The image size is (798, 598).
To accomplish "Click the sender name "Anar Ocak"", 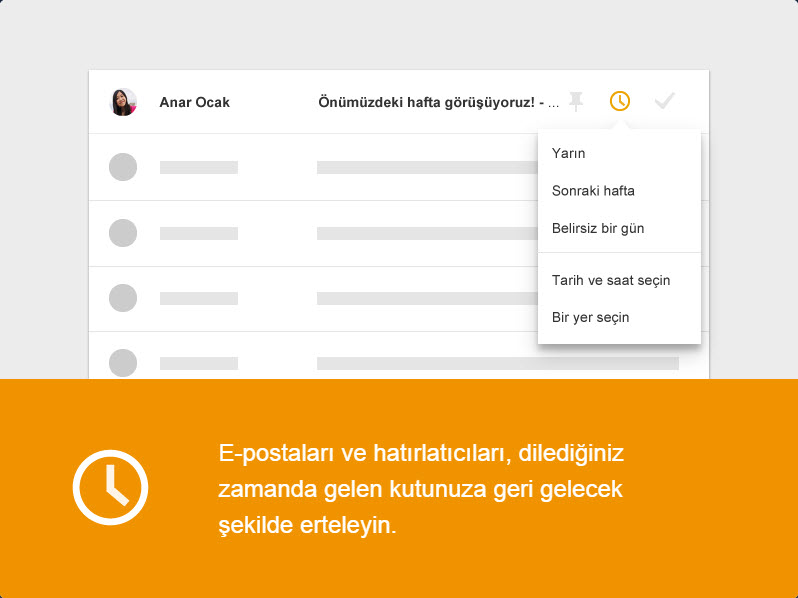I will click(x=195, y=102).
